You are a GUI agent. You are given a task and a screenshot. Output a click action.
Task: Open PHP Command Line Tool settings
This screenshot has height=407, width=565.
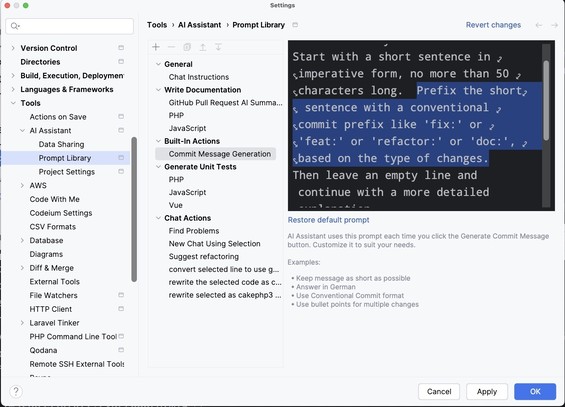[73, 336]
